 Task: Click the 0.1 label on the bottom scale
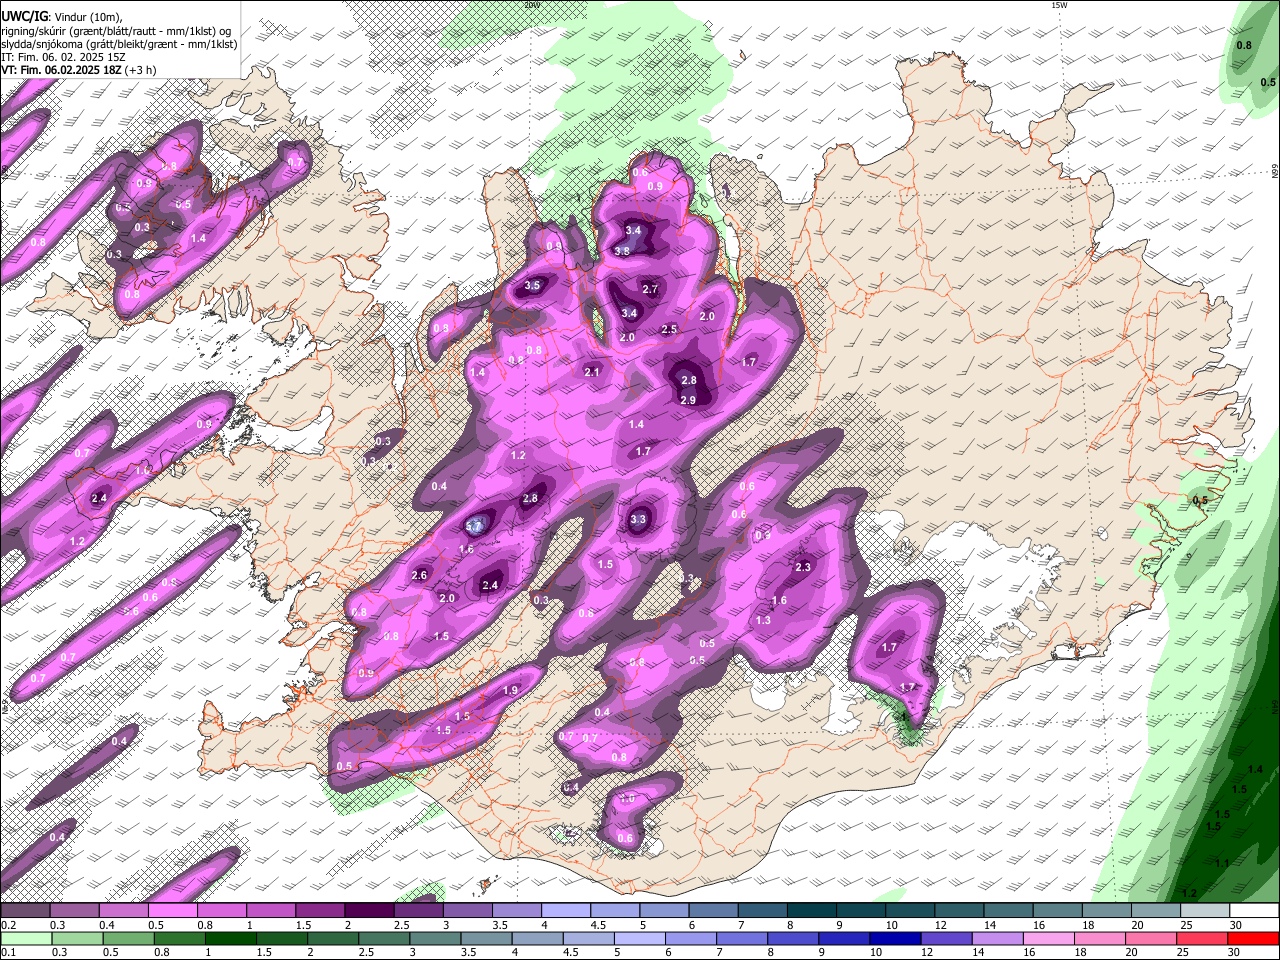coord(8,952)
